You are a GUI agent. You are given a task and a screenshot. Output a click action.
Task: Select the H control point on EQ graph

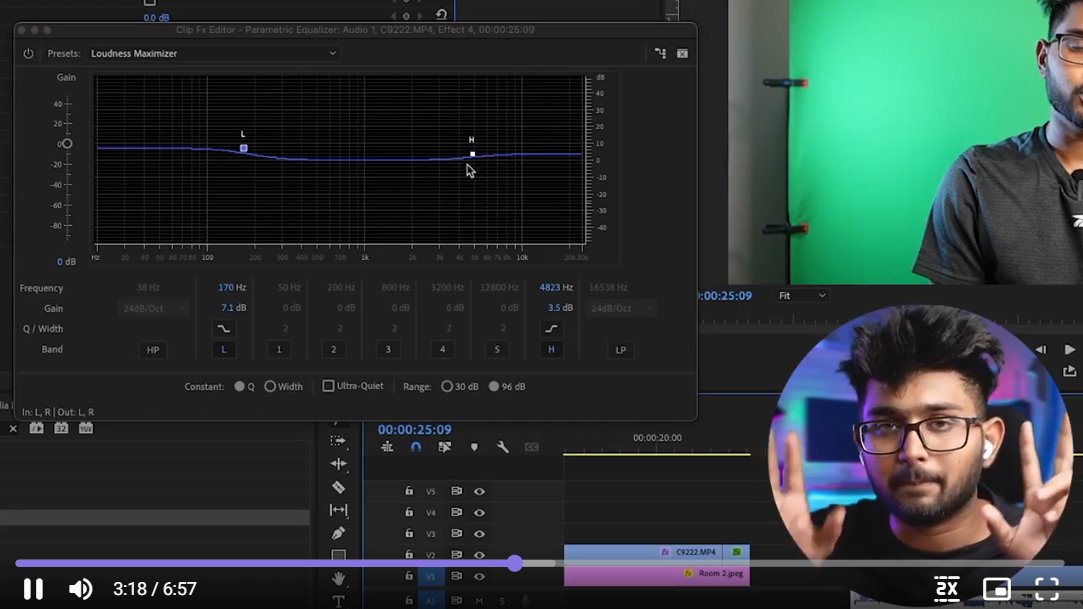click(472, 154)
